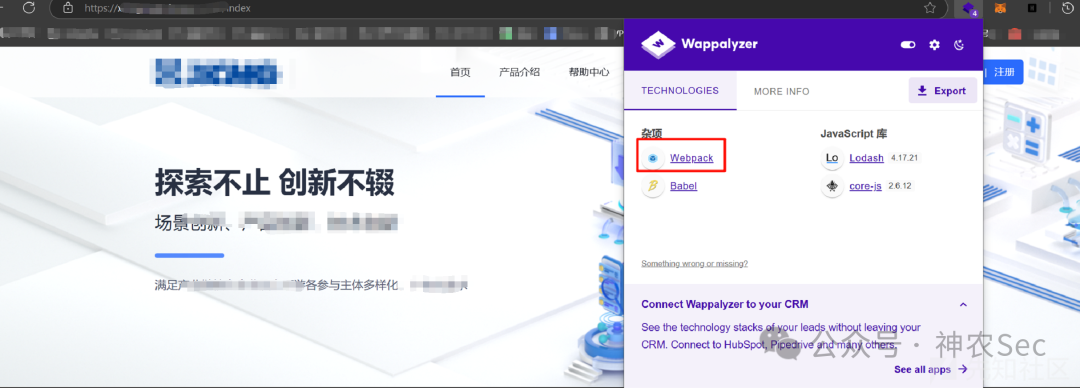Reload the page with the refresh icon

coord(30,8)
